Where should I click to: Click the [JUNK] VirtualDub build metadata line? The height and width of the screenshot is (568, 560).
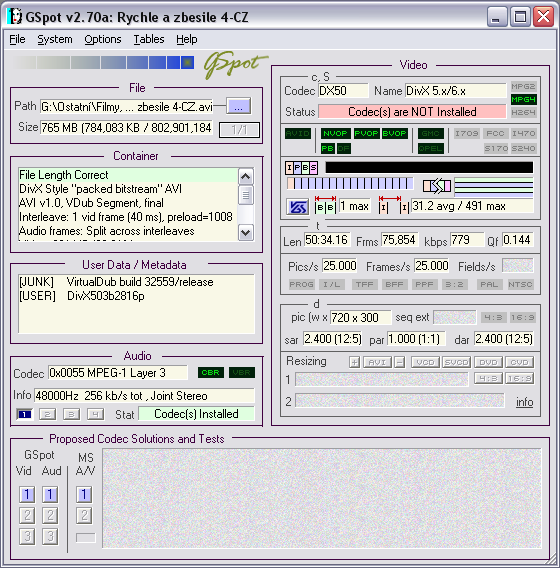(x=116, y=282)
